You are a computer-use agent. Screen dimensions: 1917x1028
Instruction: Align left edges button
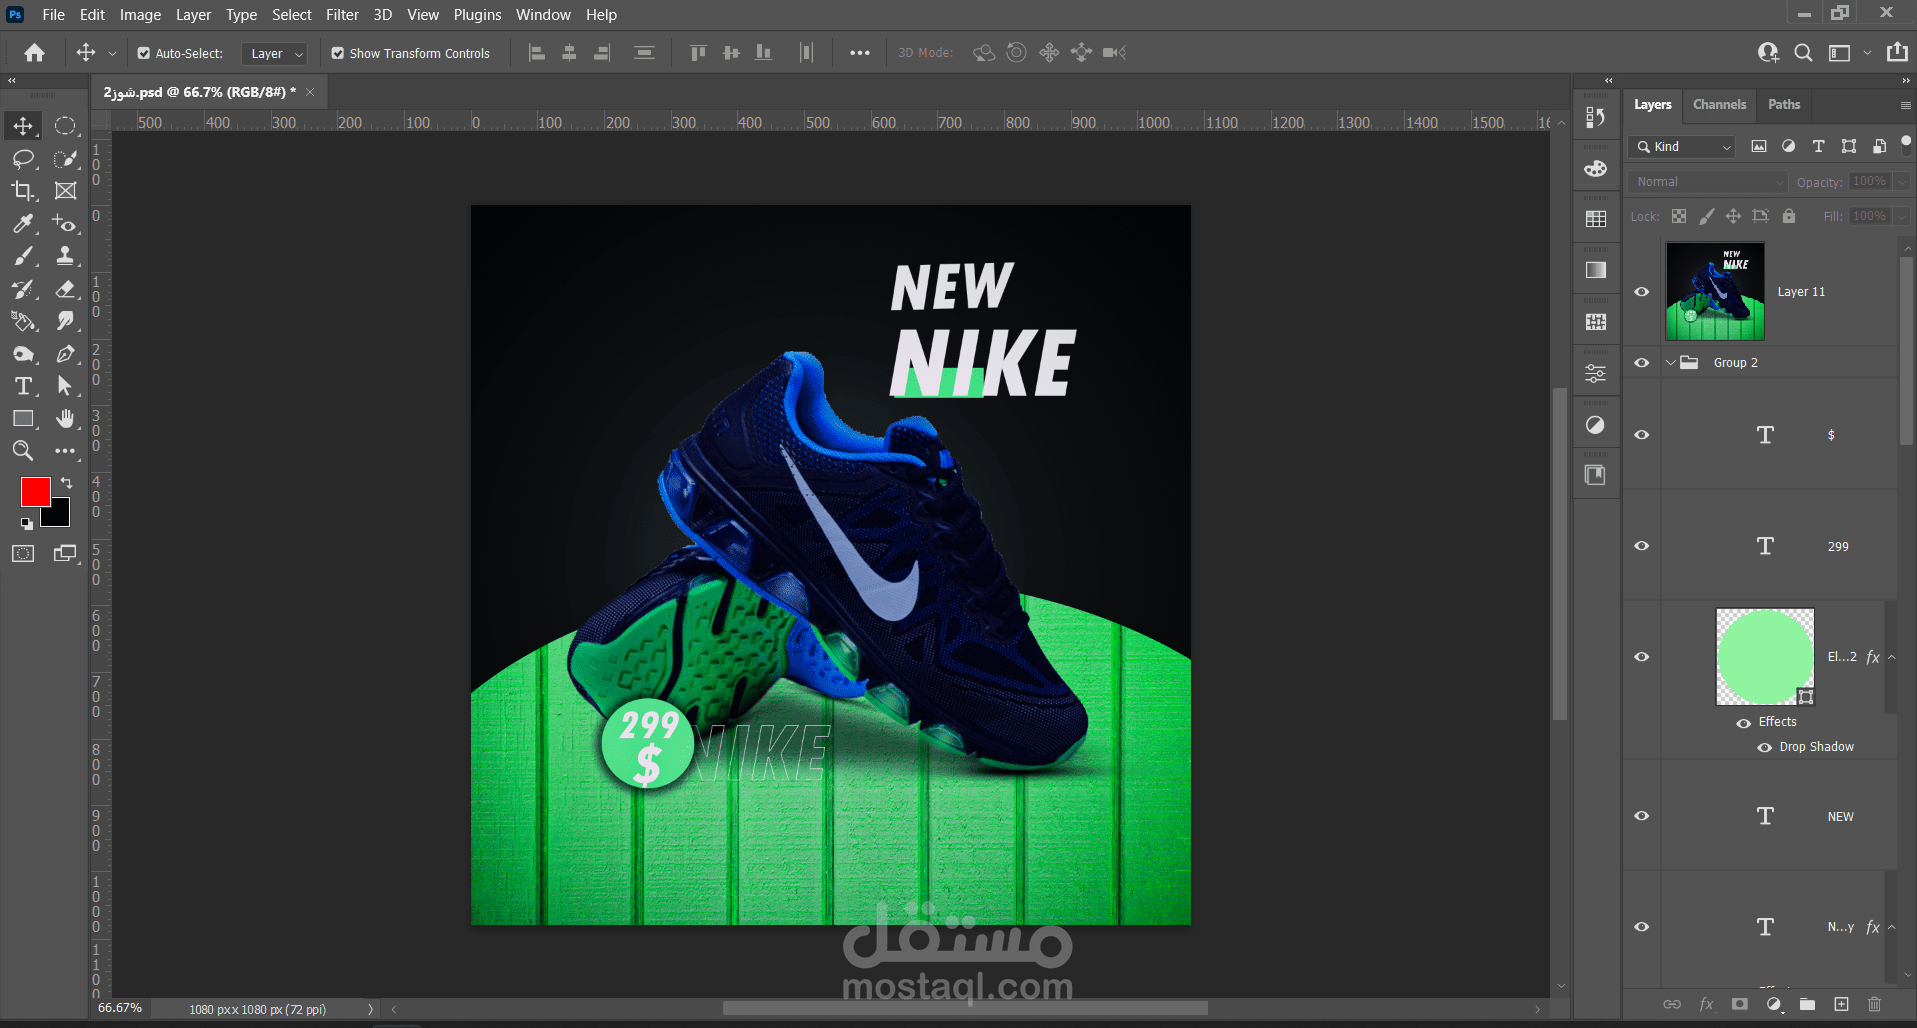(x=537, y=53)
